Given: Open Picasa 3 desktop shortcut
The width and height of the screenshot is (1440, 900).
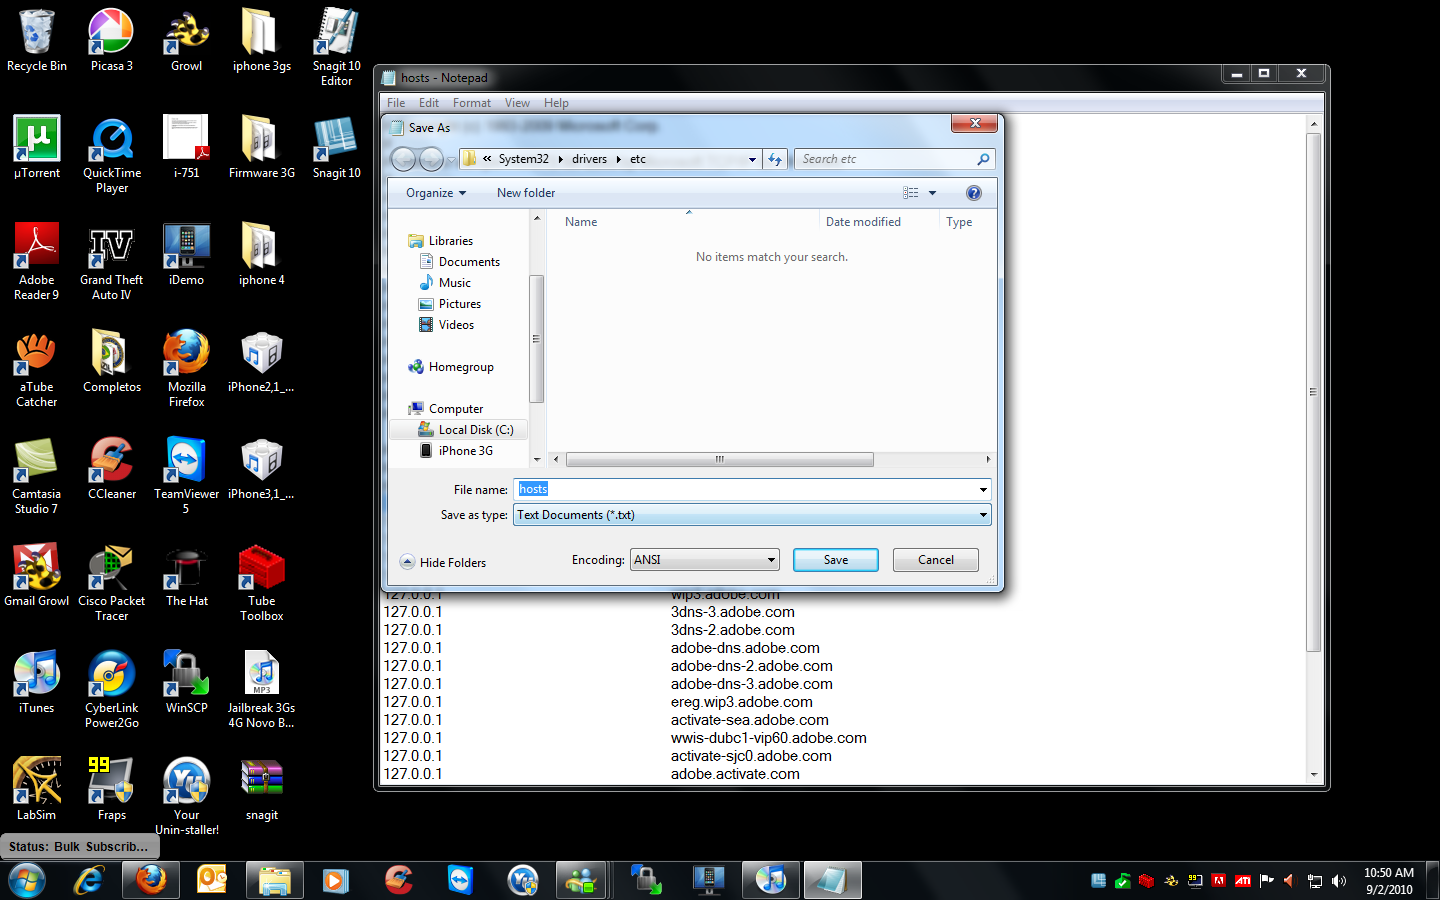Looking at the screenshot, I should pos(111,40).
